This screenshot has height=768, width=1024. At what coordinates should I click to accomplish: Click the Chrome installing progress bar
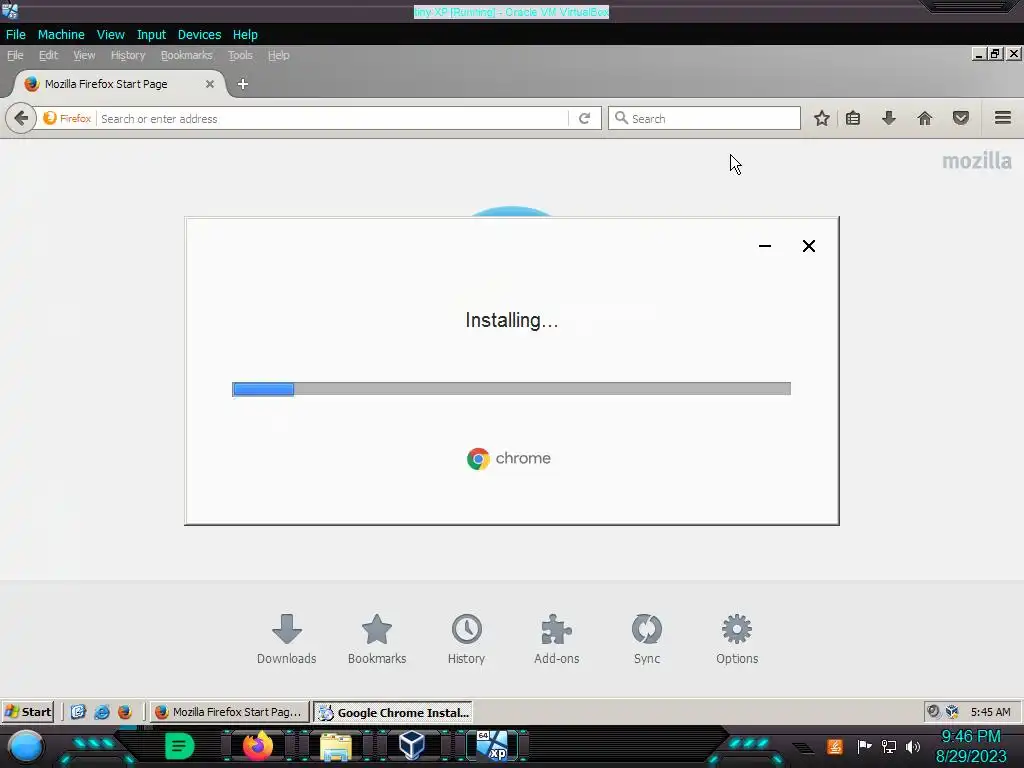pos(511,389)
